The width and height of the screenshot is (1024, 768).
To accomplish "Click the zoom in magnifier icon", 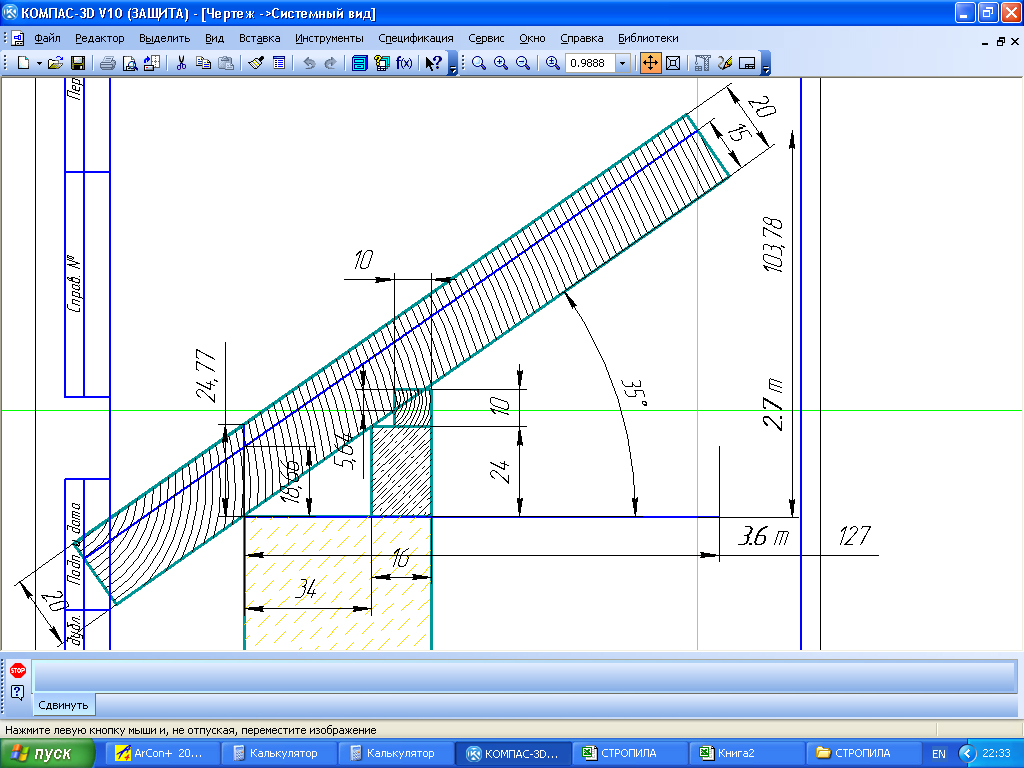I will tap(500, 63).
